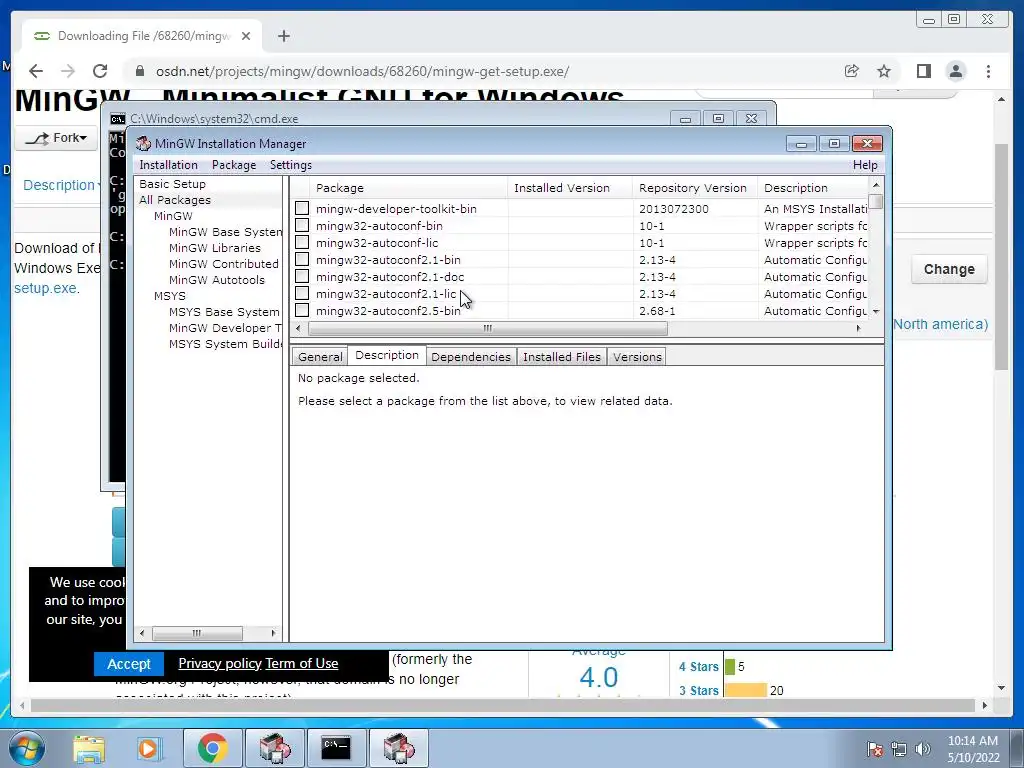This screenshot has width=1024, height=768.
Task: Check the mingw32-autoconf2.5-bin checkbox
Action: [302, 310]
